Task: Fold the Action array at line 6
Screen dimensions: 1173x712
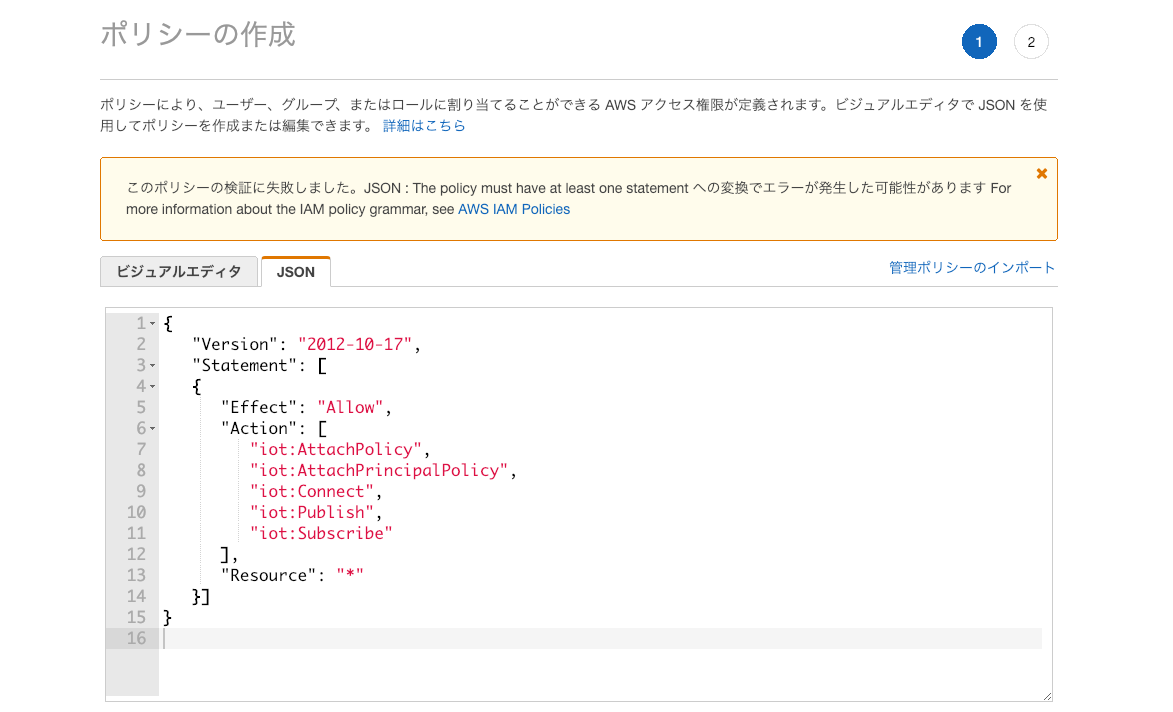Action: (x=152, y=429)
